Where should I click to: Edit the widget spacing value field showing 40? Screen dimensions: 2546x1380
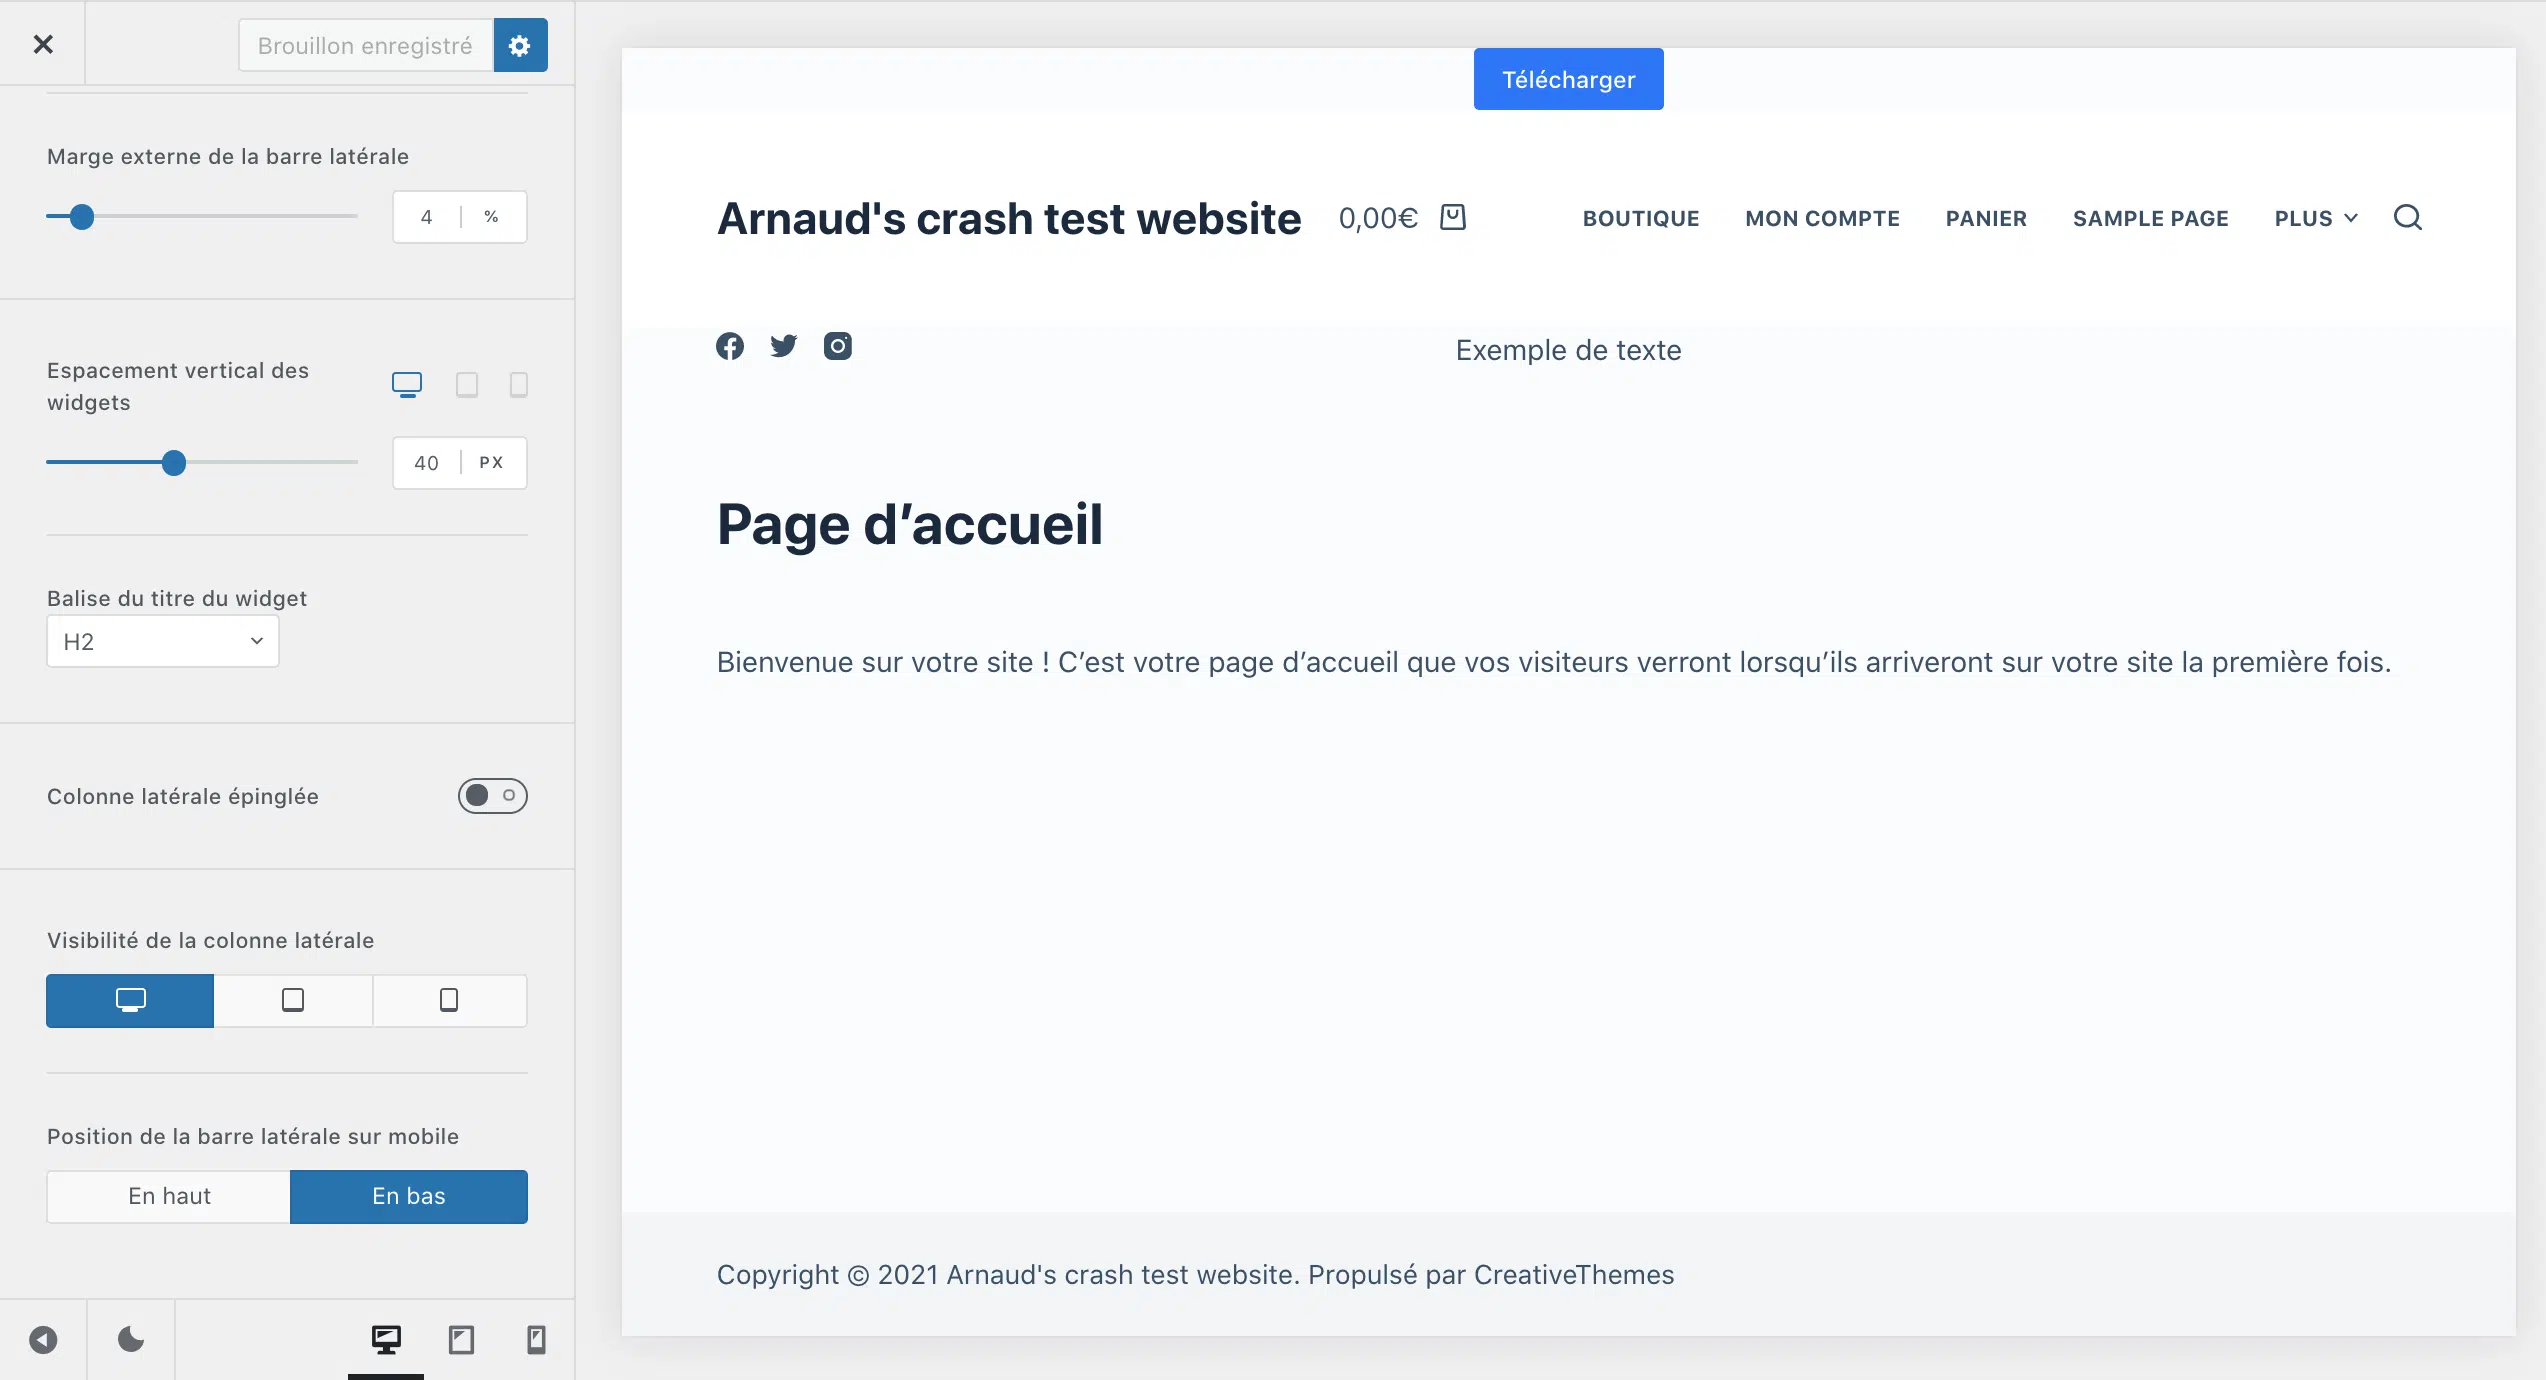click(x=426, y=463)
